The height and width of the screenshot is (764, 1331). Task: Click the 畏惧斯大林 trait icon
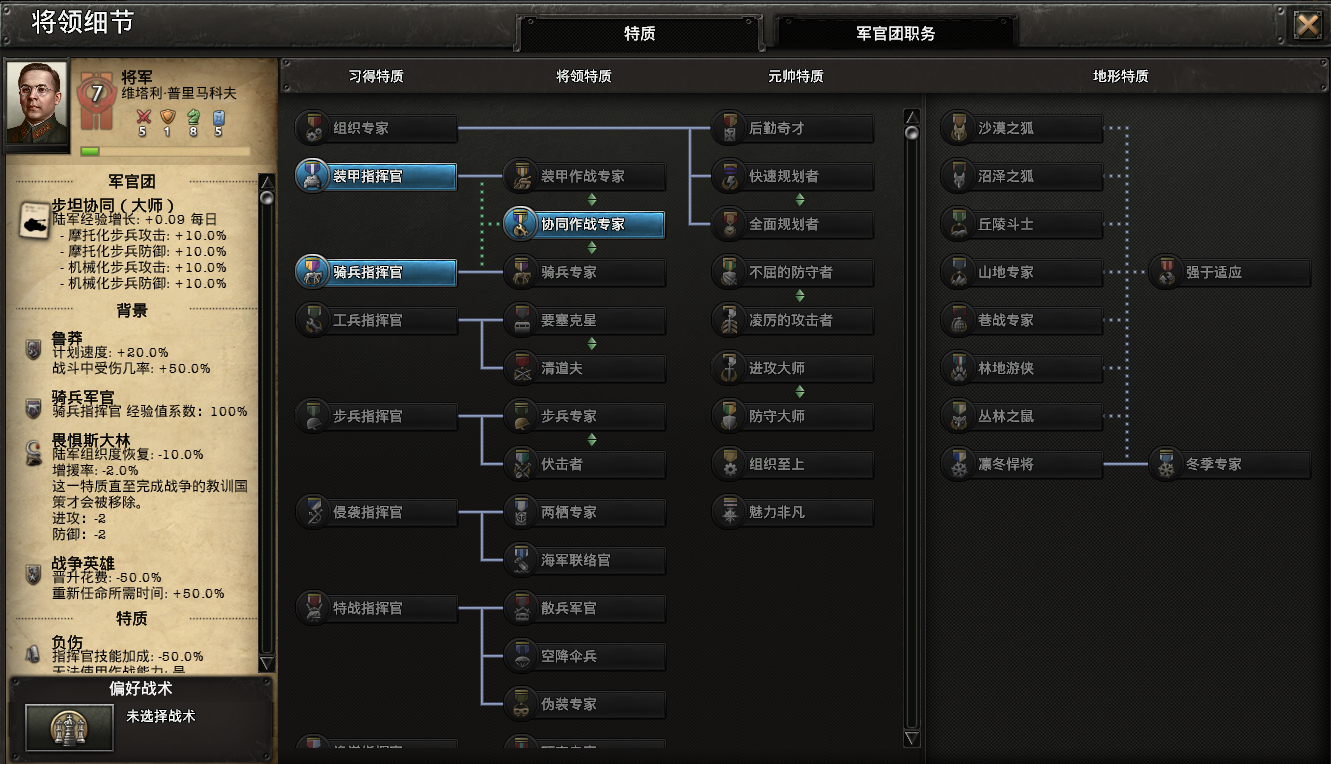point(33,452)
